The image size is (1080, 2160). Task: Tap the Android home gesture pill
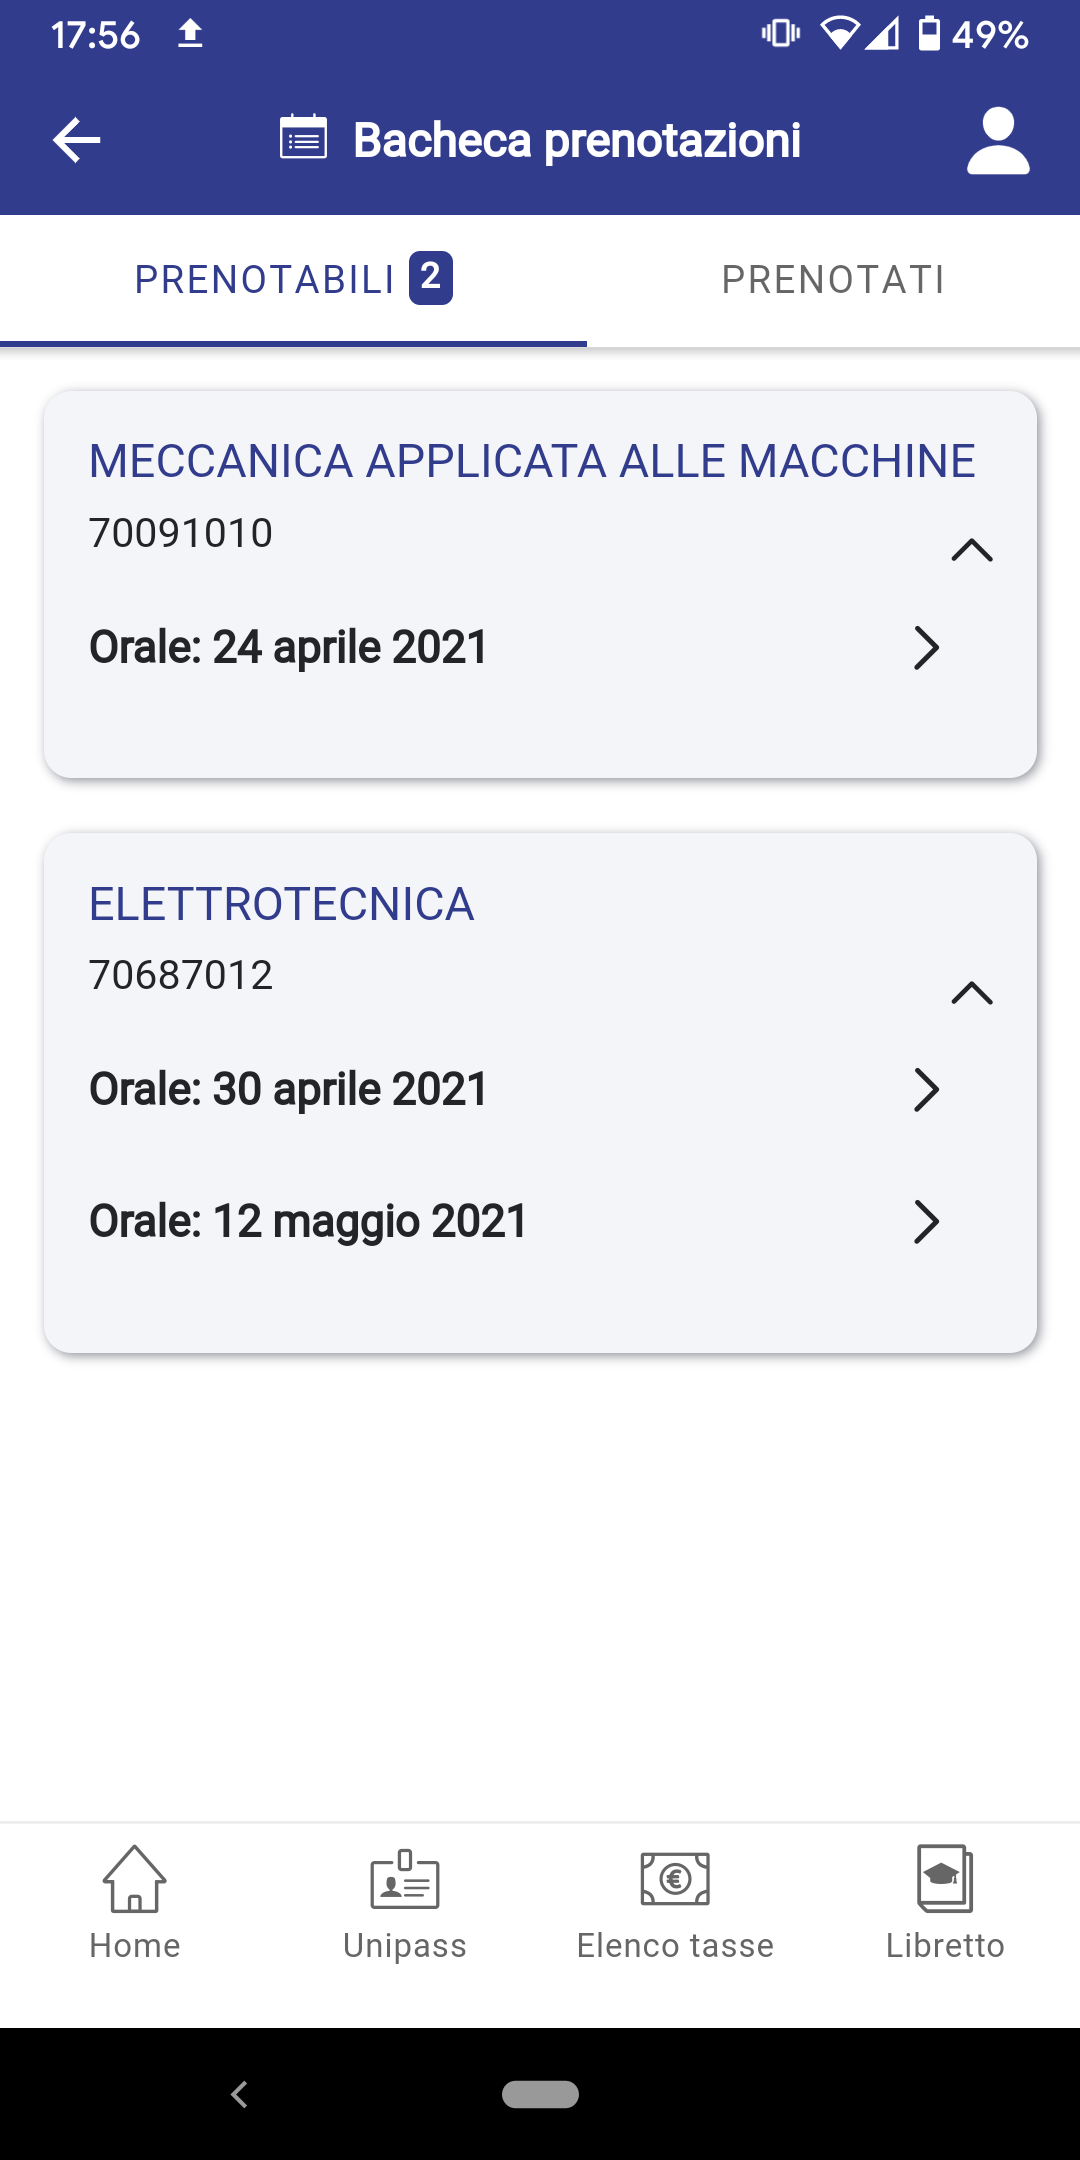540,2094
